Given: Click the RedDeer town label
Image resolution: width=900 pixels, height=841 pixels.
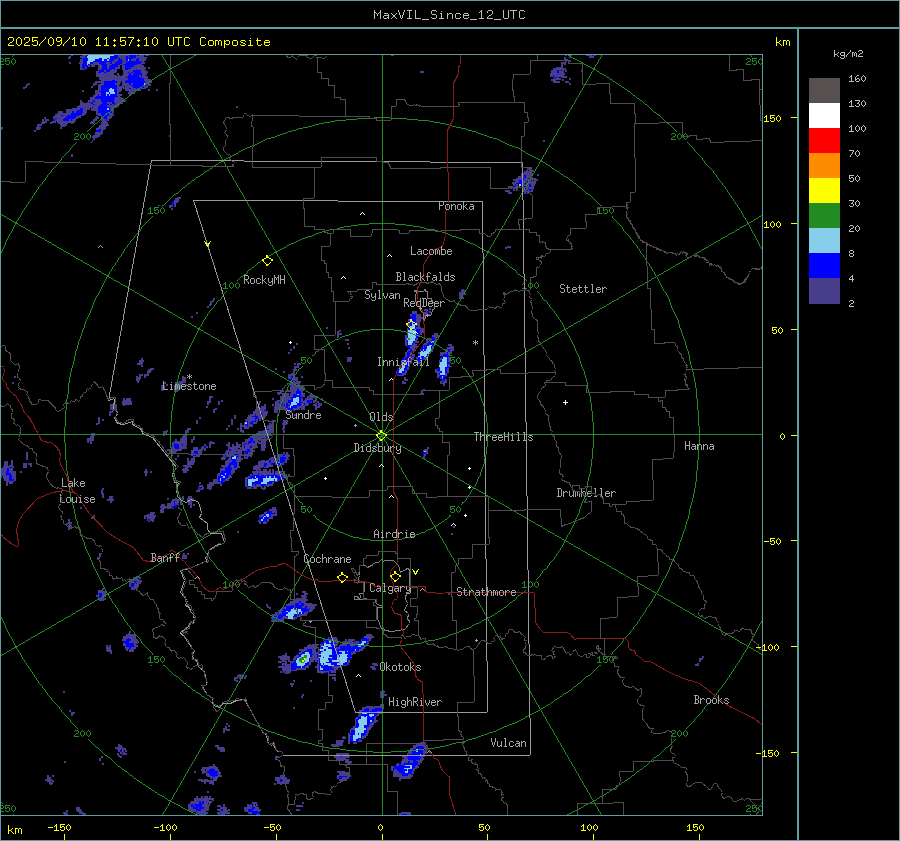Looking at the screenshot, I should point(424,303).
